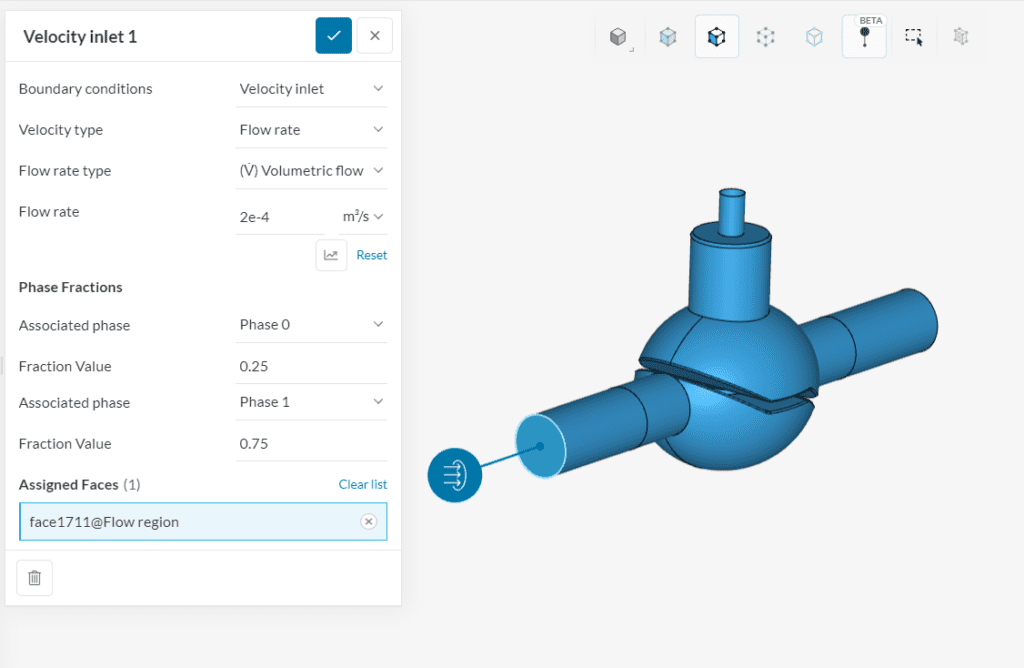Confirm settings with the blue checkmark
This screenshot has width=1024, height=668.
pyautogui.click(x=333, y=35)
